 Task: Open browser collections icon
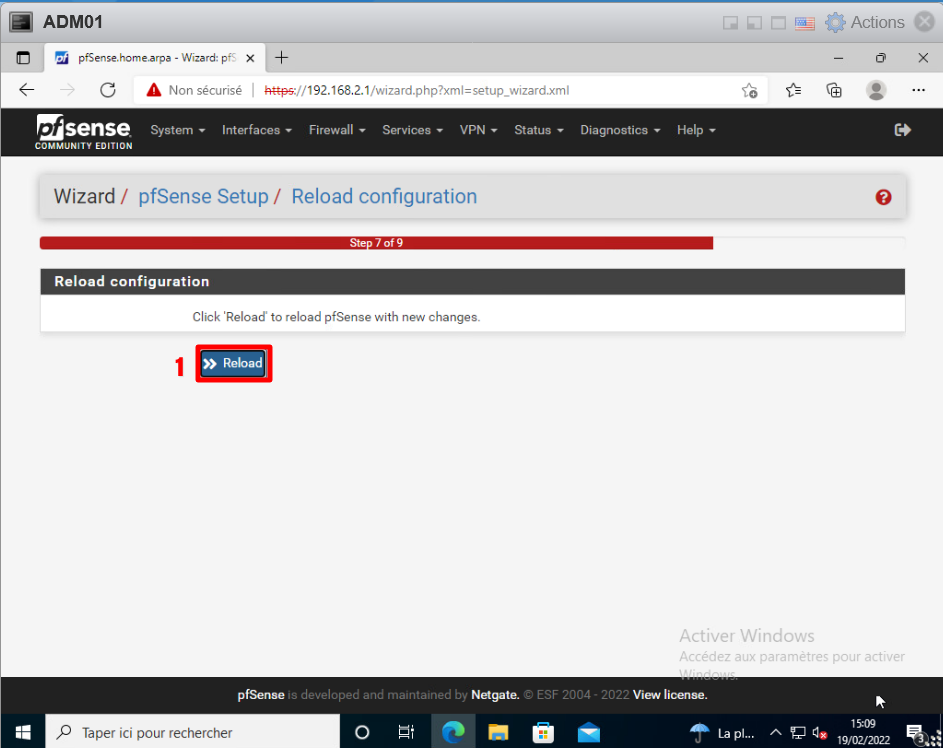834,90
